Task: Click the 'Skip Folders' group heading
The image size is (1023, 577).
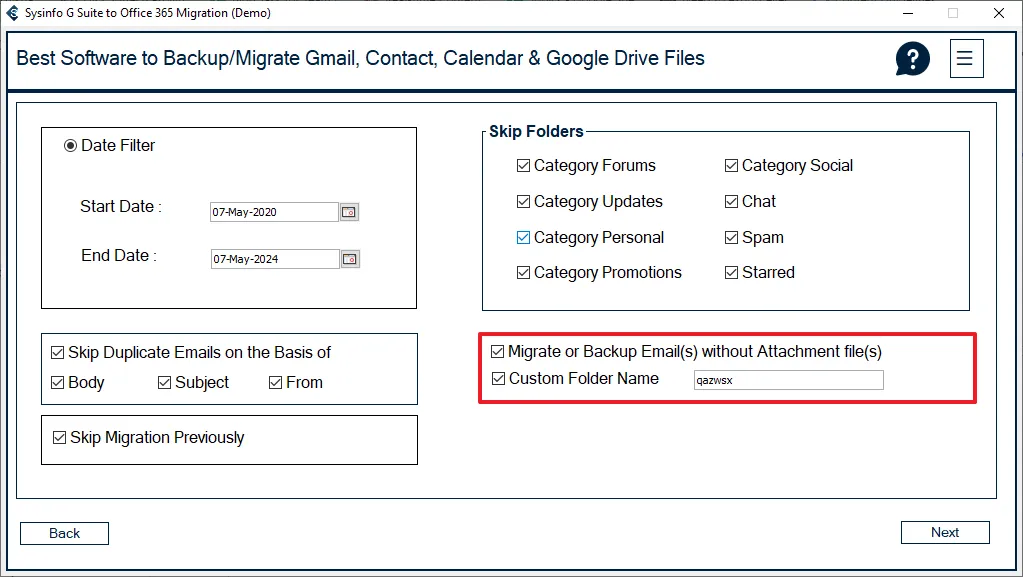Action: click(536, 131)
